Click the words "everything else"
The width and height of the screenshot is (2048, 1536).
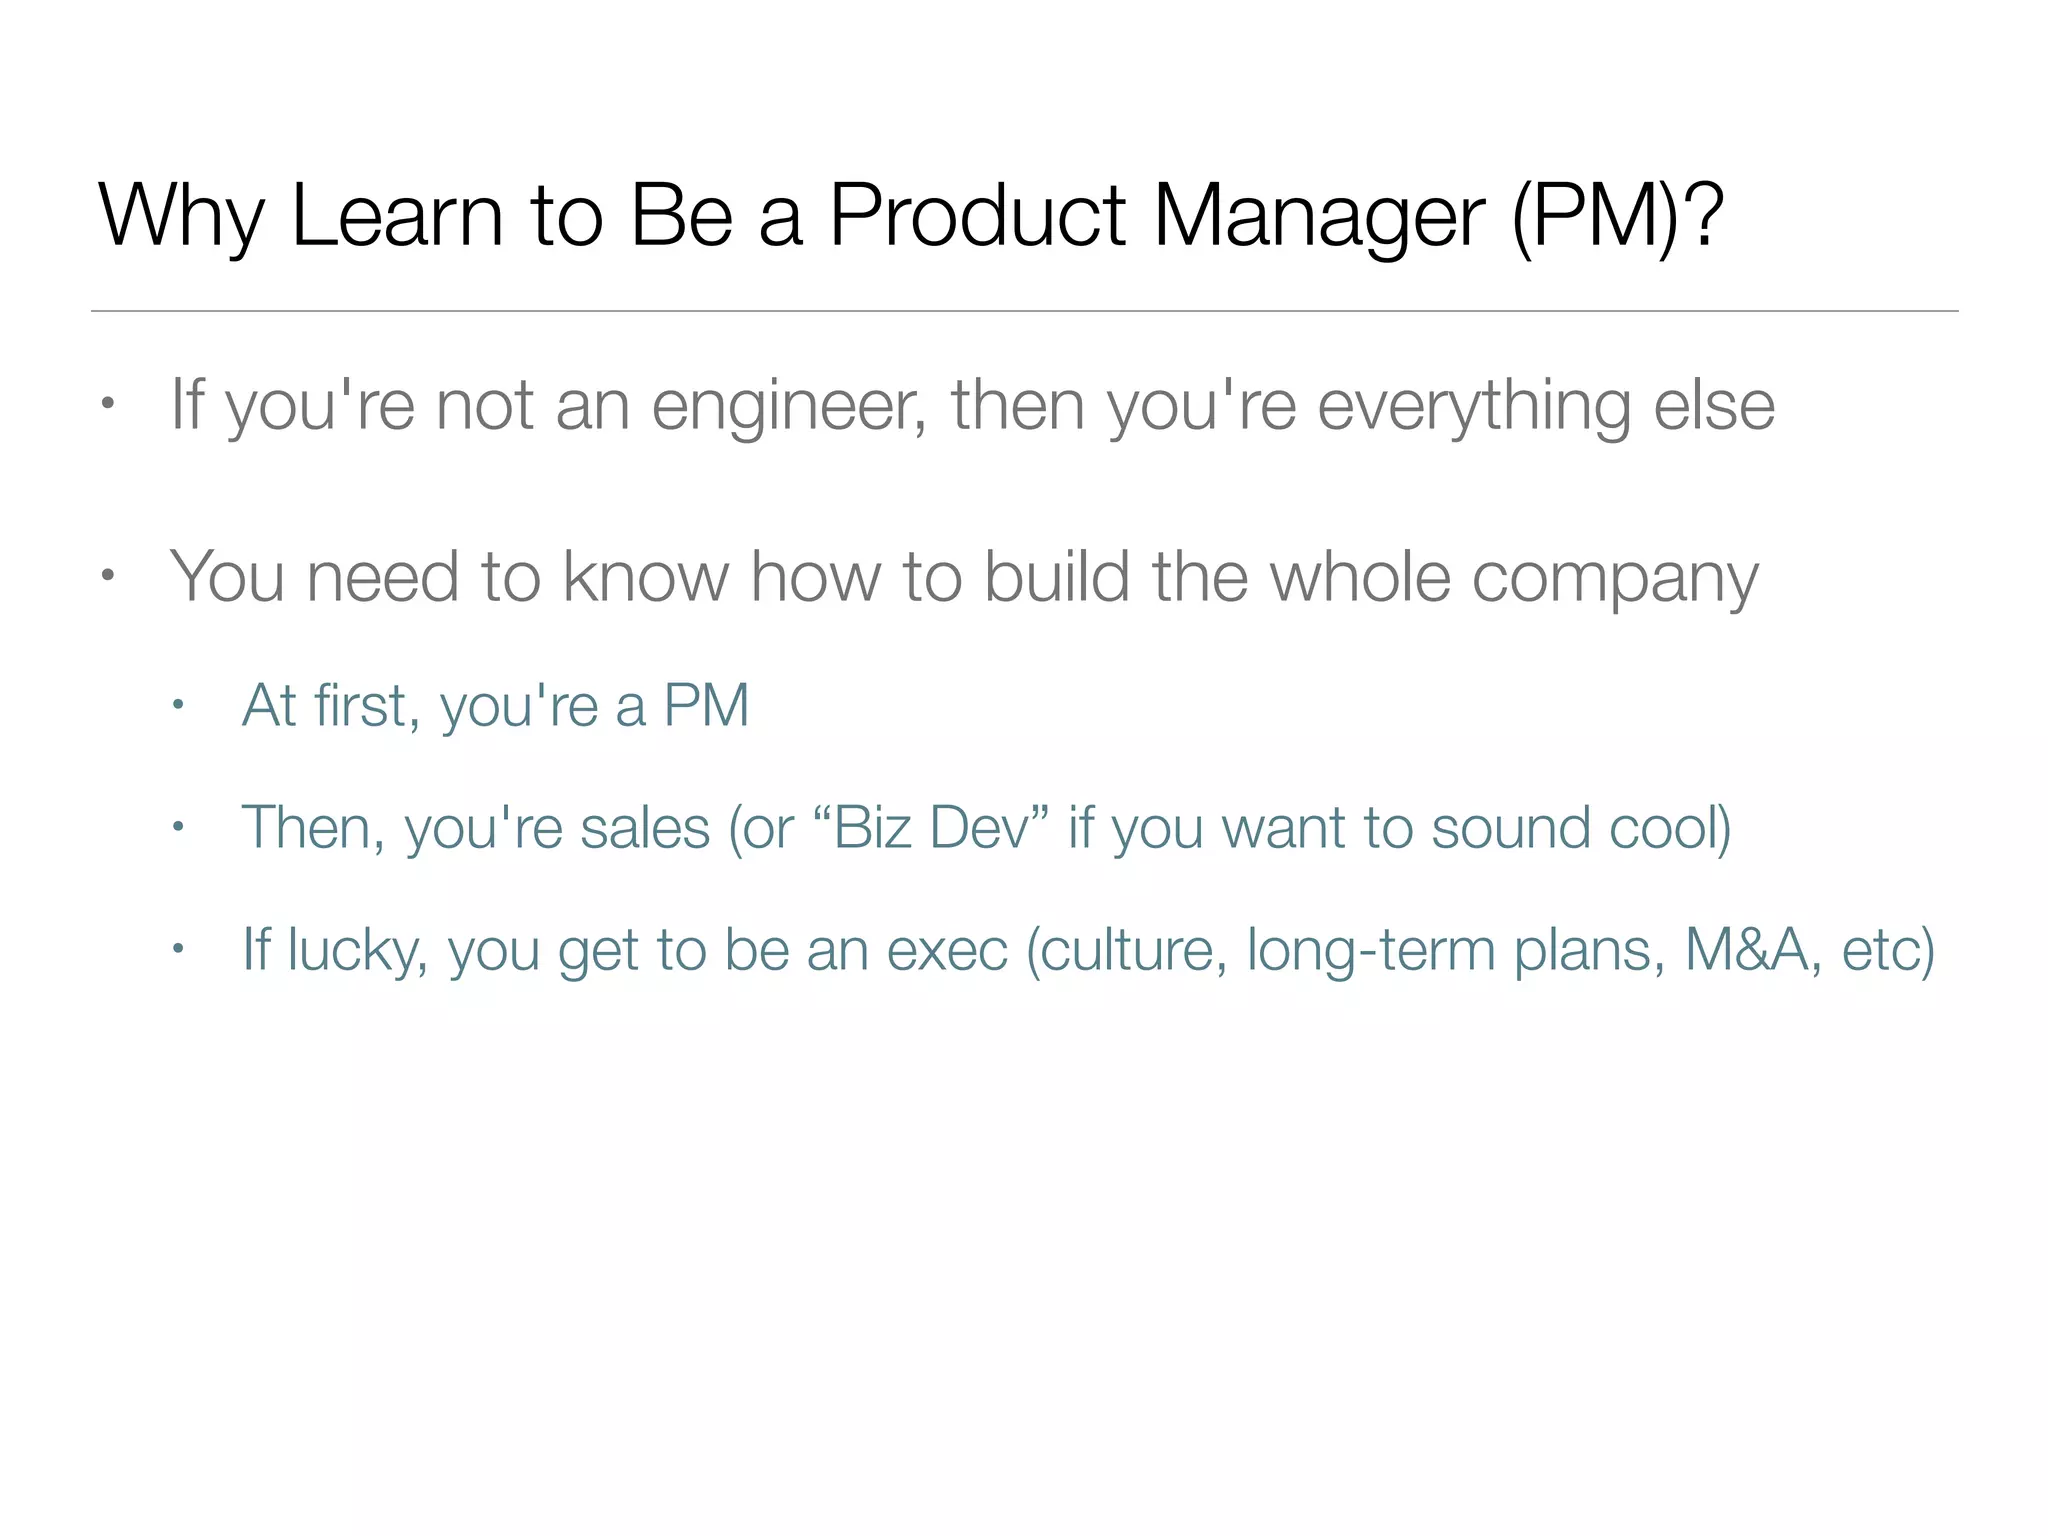(x=1545, y=405)
